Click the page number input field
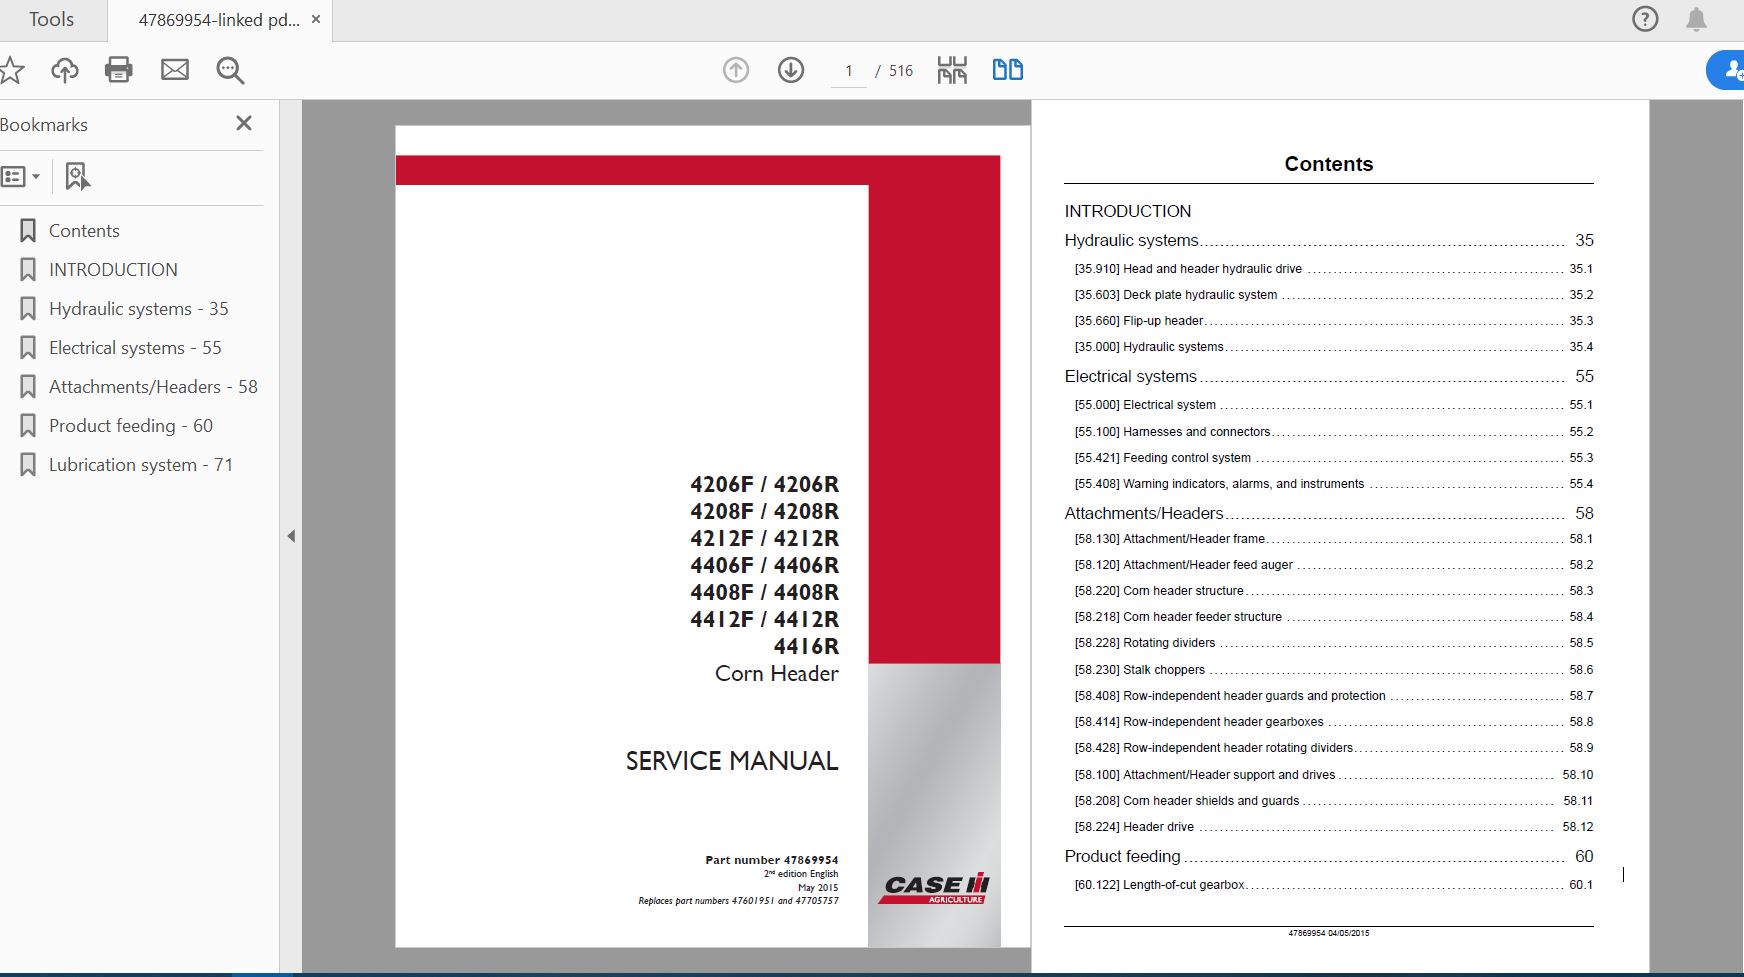Screen dimensions: 1744x977 click(849, 71)
